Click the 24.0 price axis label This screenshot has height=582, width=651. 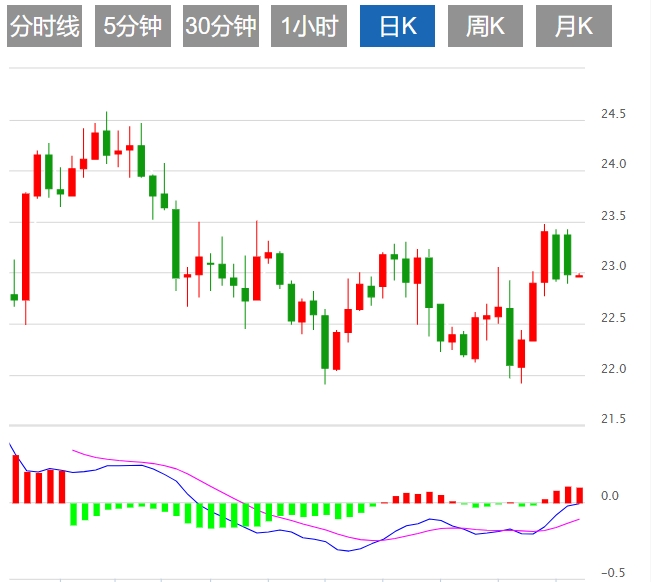(613, 164)
